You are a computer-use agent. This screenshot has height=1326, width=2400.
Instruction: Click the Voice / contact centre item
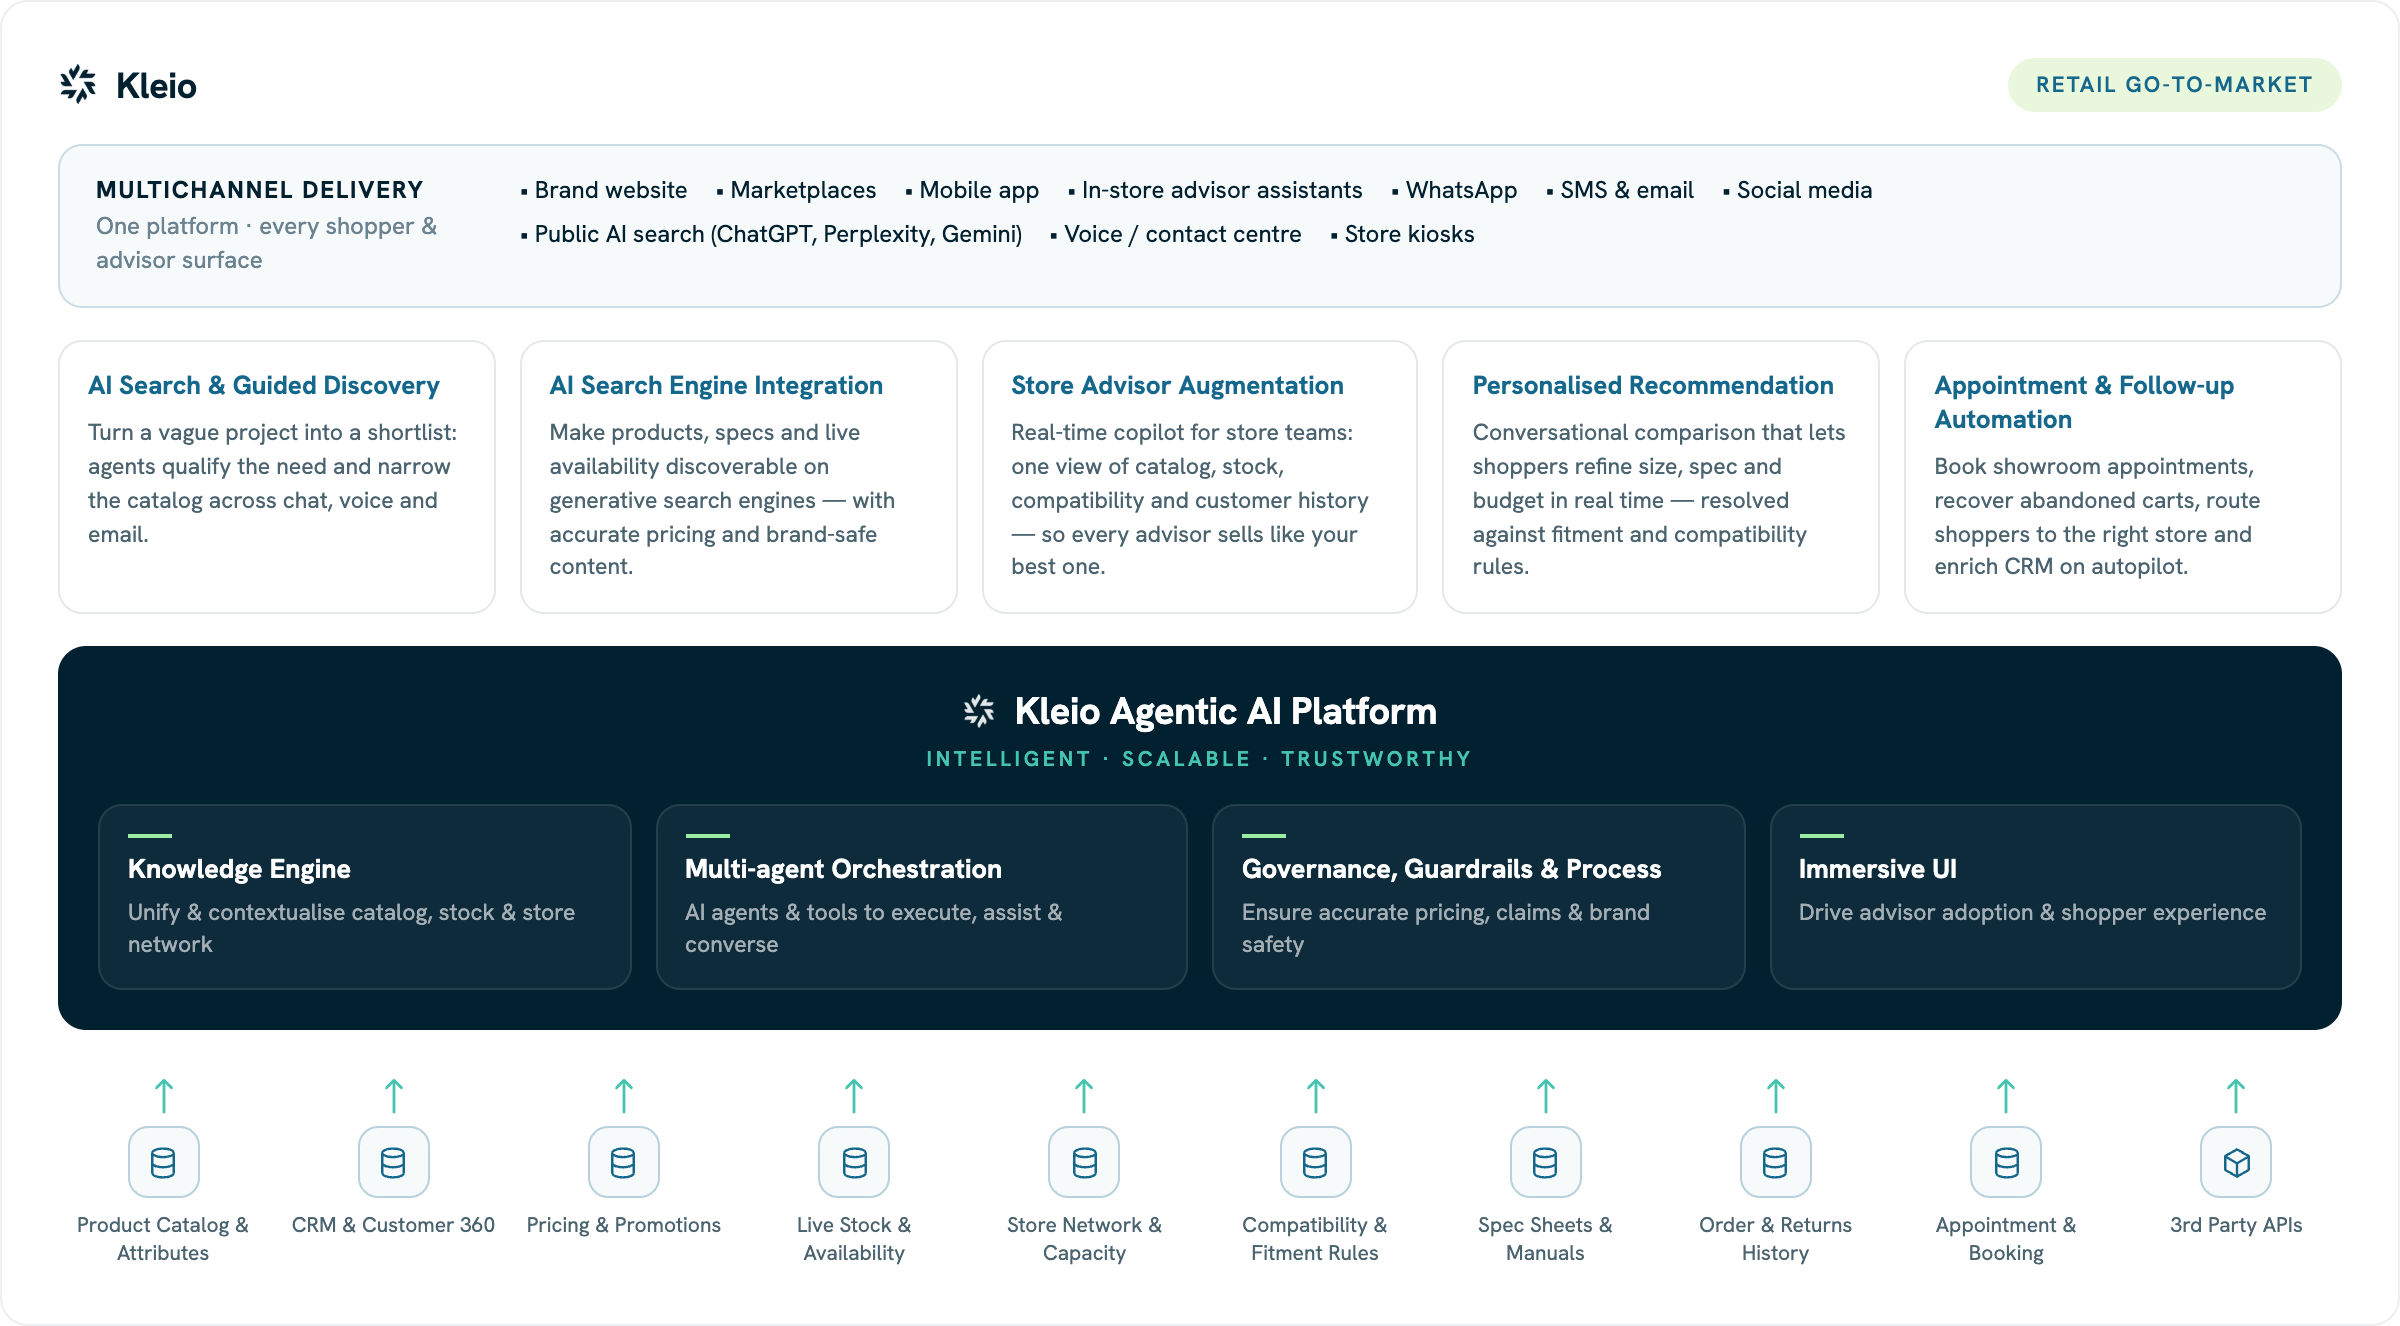1176,234
